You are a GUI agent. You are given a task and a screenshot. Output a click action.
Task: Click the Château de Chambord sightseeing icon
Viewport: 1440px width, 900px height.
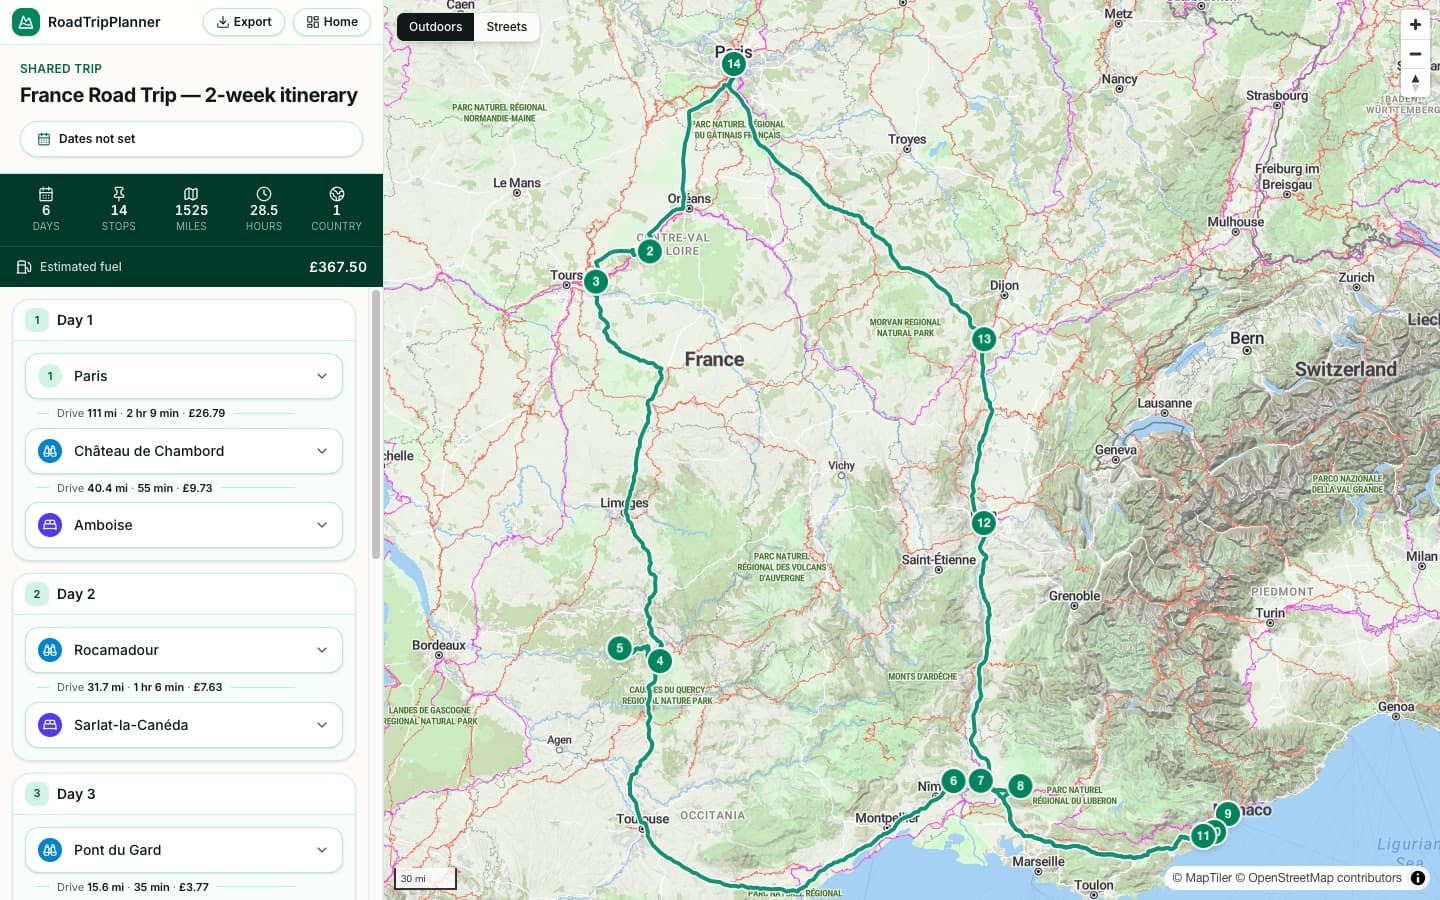click(x=50, y=451)
